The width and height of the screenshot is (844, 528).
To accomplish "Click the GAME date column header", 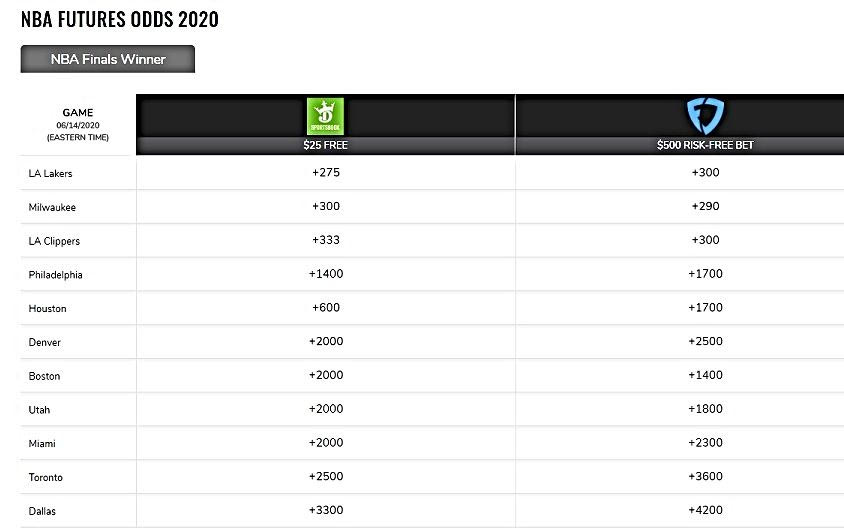I will 78,125.
